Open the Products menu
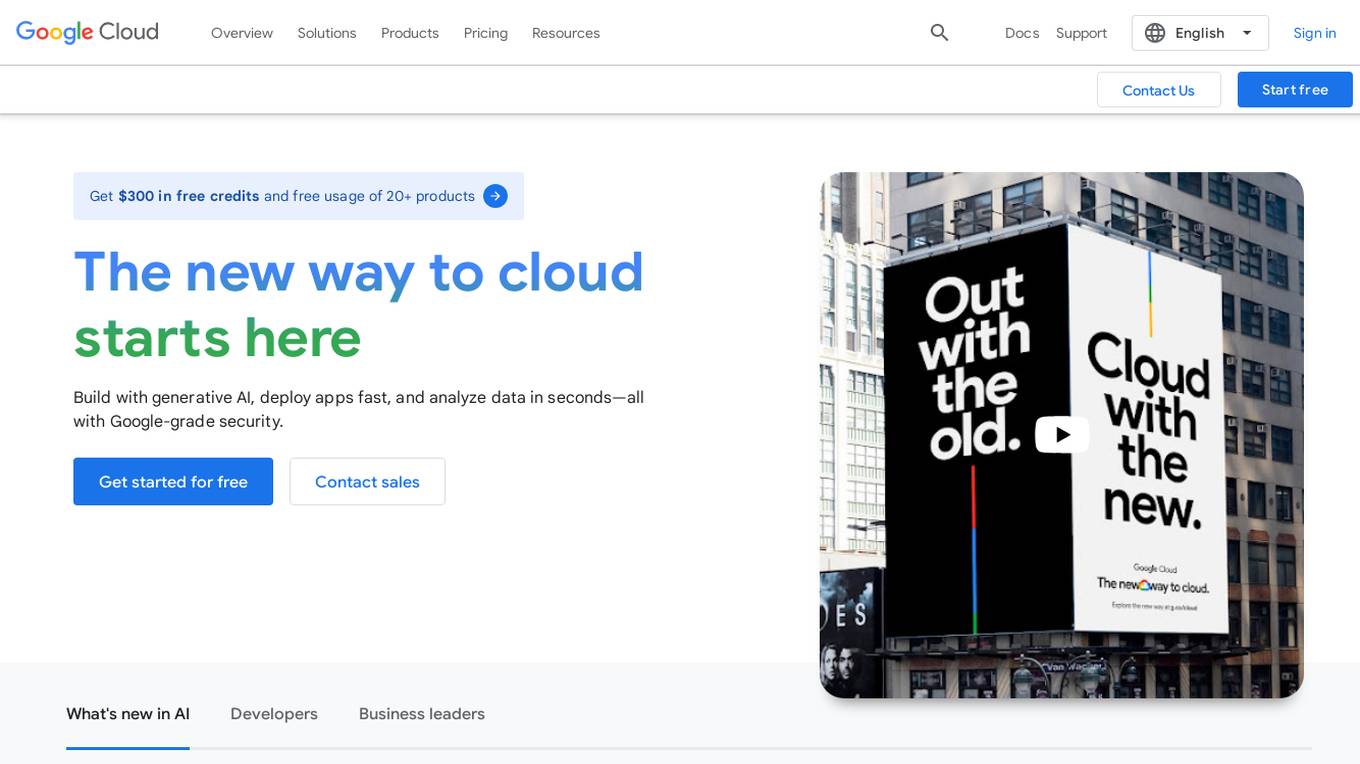The width and height of the screenshot is (1360, 764). (410, 33)
